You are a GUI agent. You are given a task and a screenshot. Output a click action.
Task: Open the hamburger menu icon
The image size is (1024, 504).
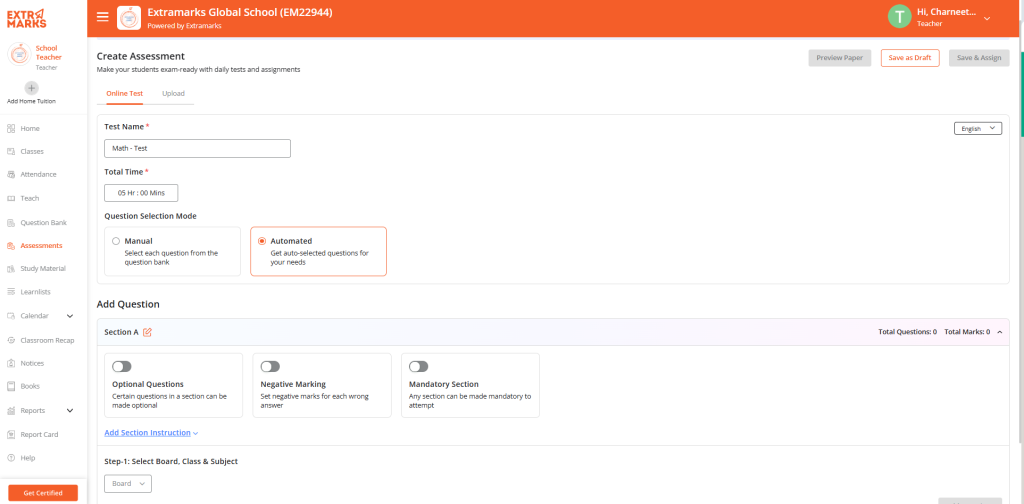(x=103, y=17)
